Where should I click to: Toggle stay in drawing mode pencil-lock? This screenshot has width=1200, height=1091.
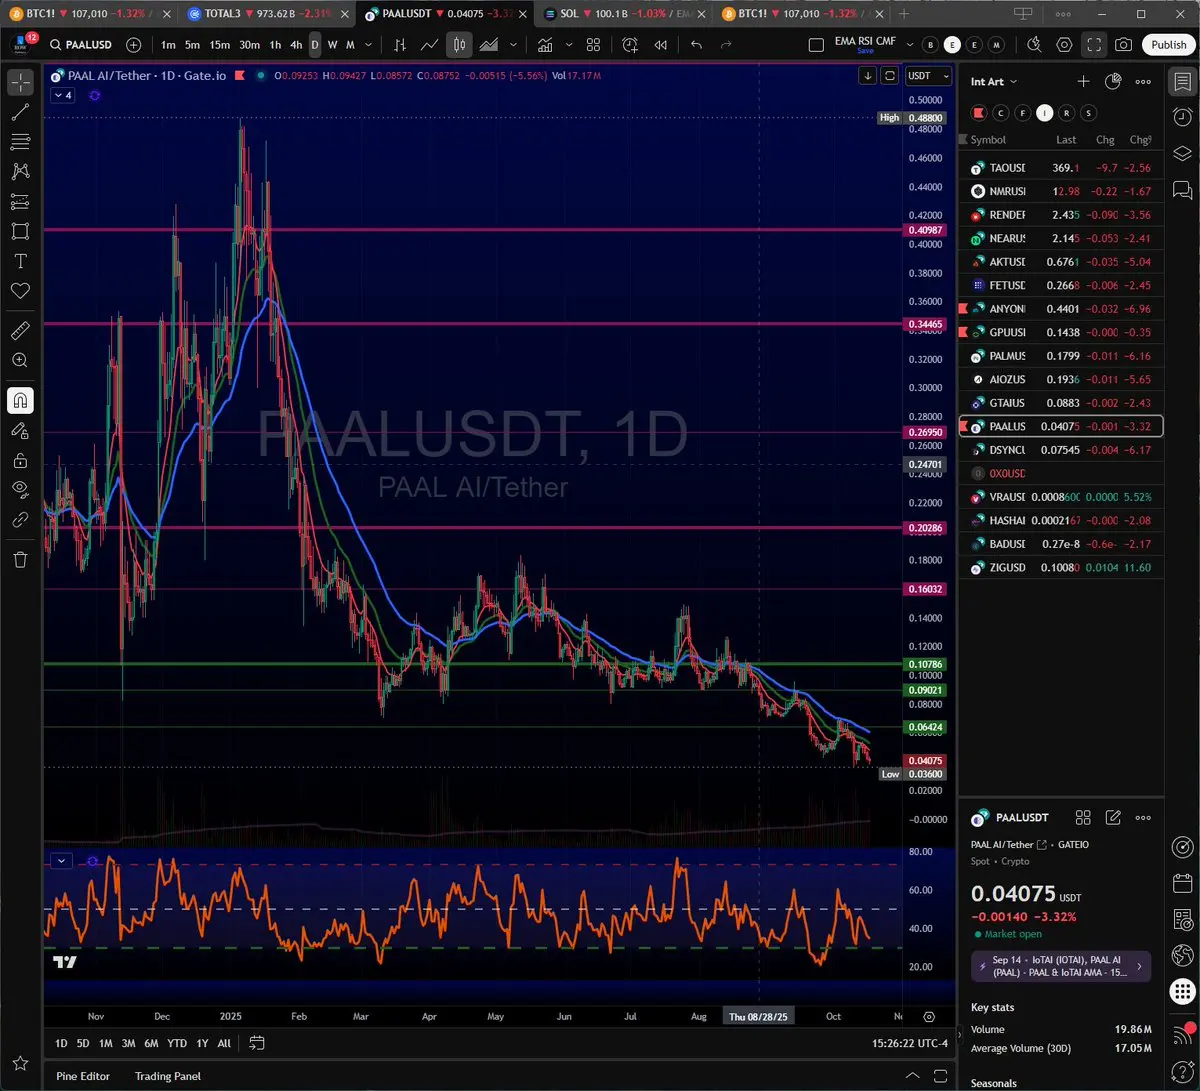point(20,430)
